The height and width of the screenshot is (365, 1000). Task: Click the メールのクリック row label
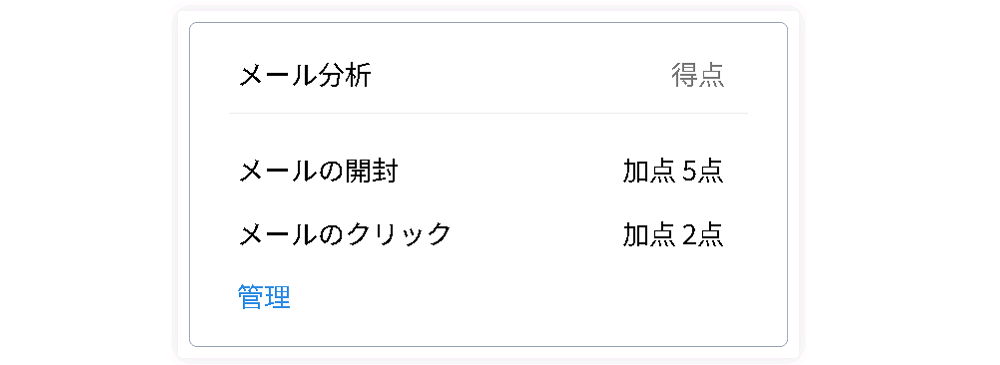345,235
